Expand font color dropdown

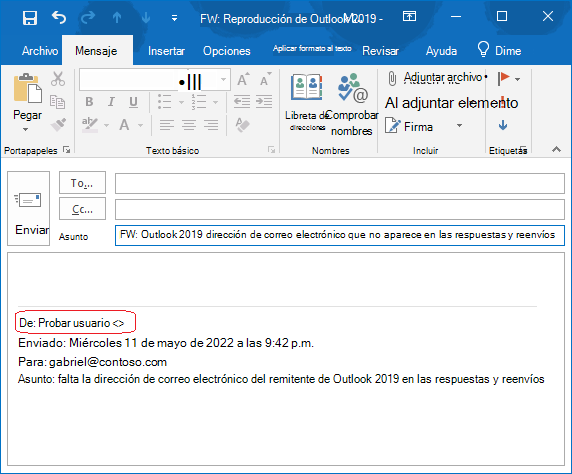[140, 125]
